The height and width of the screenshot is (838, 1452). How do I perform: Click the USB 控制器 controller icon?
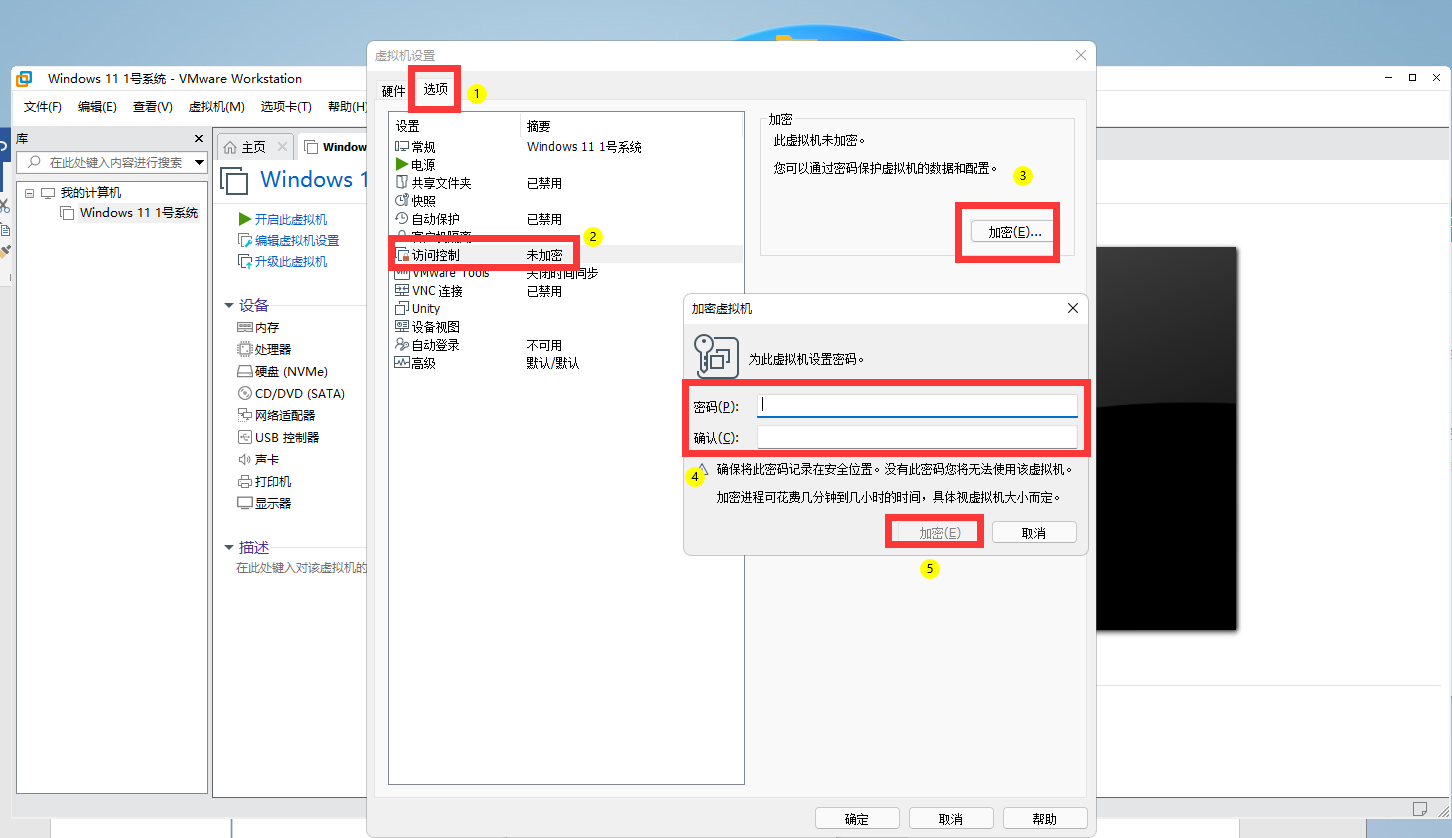pos(245,437)
